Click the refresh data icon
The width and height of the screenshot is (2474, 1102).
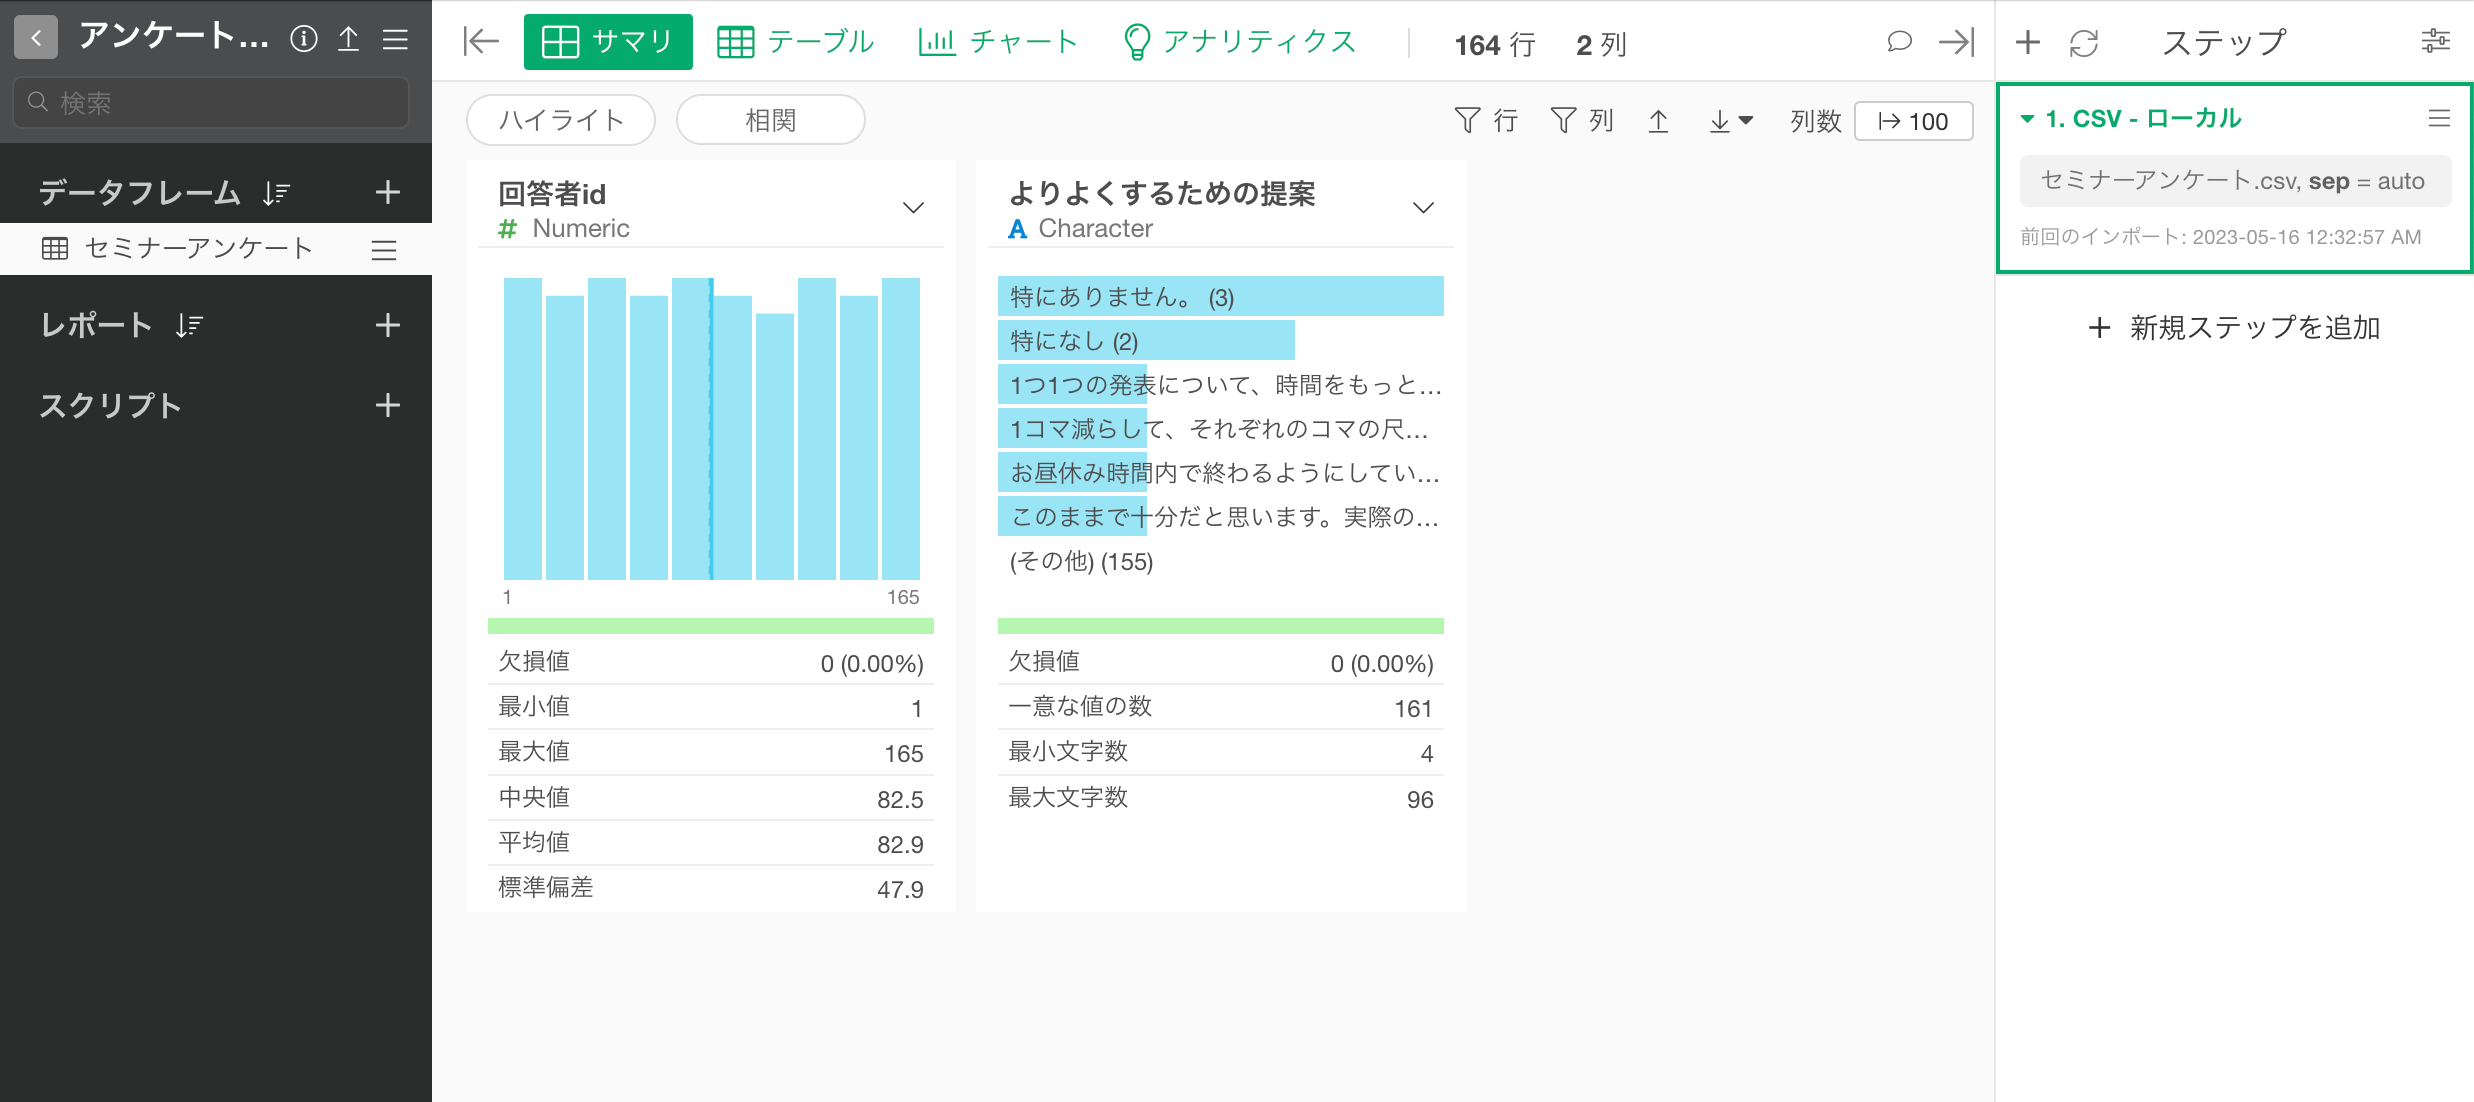[x=2084, y=42]
